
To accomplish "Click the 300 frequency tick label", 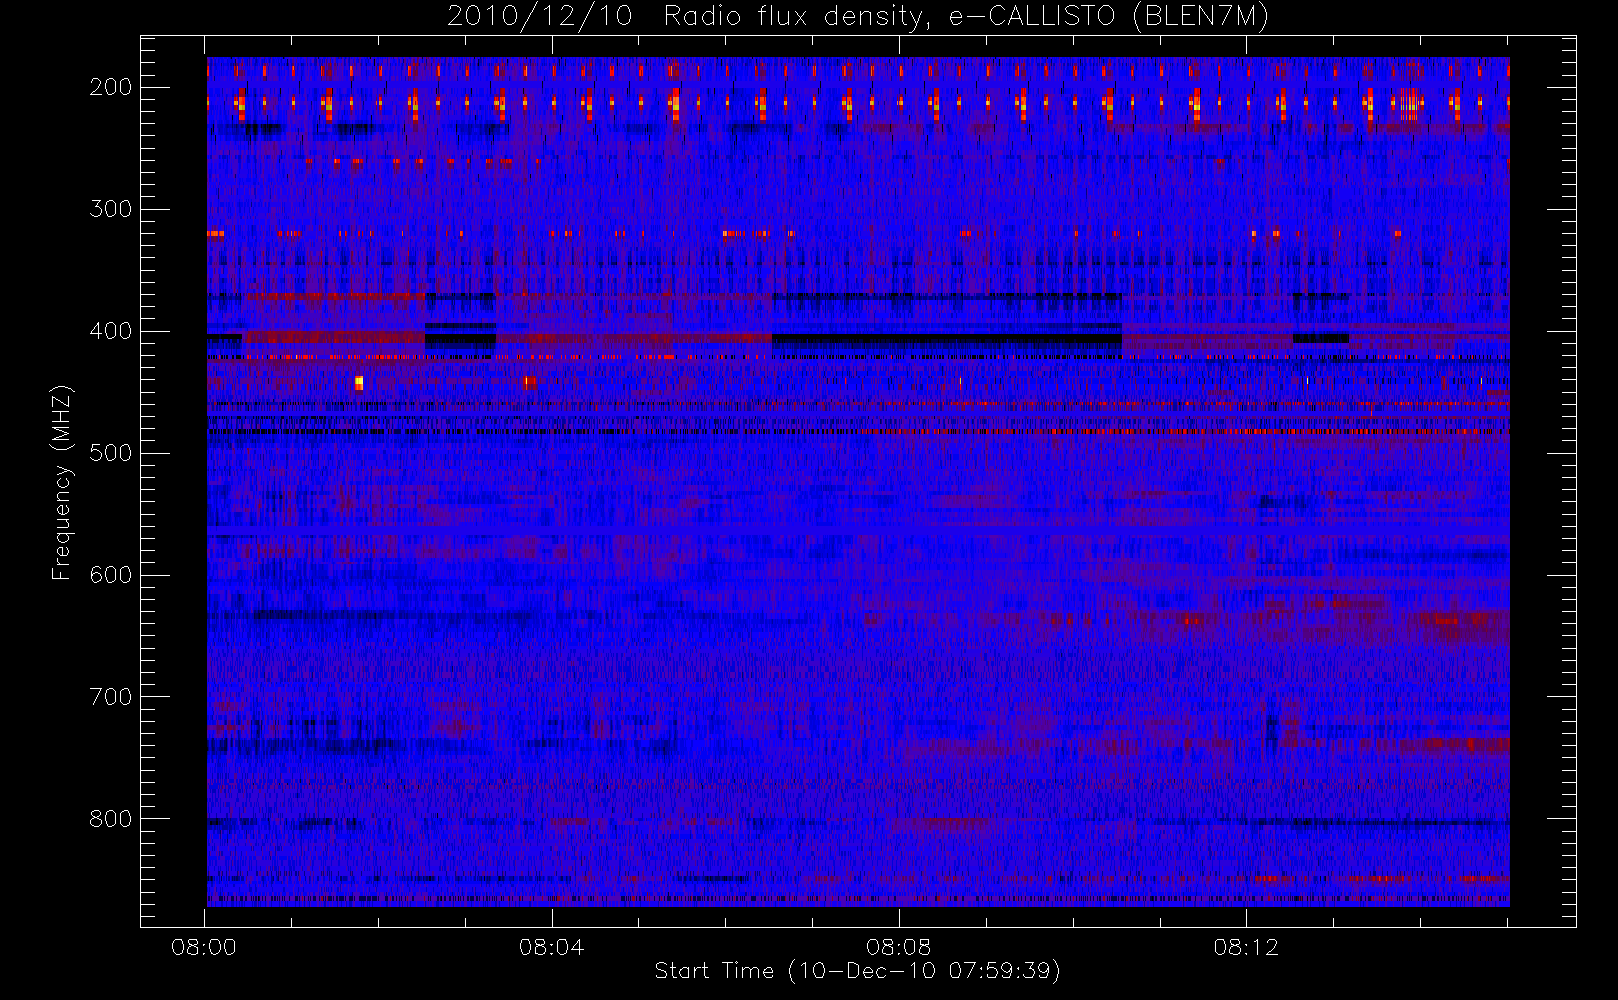I will 111,209.
